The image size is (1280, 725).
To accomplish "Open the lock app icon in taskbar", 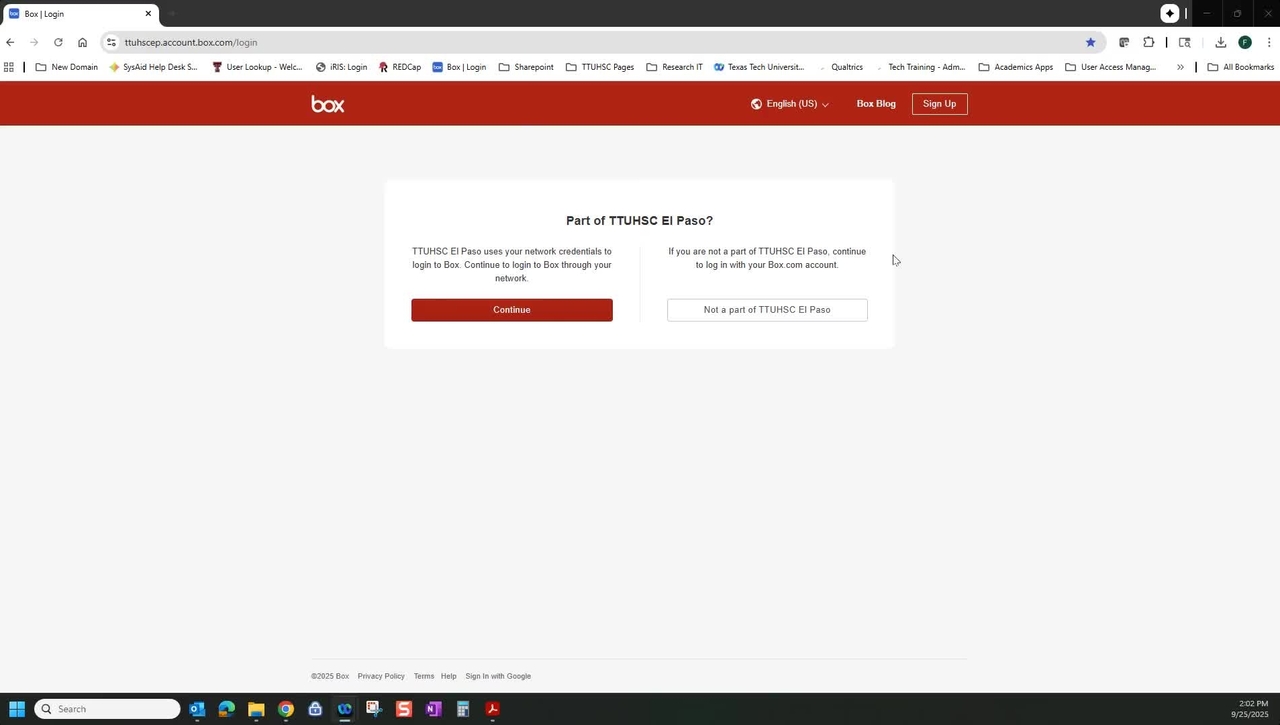I will (315, 709).
